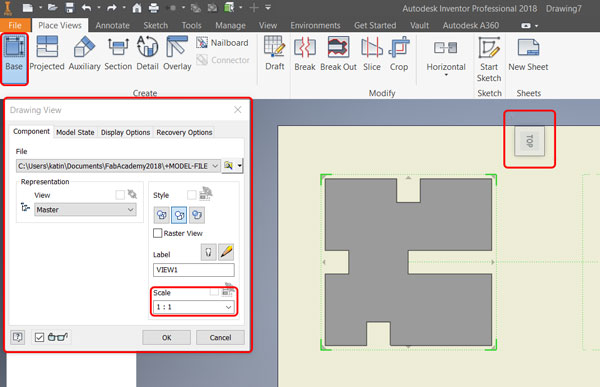600x387 pixels.
Task: Switch to the Manage ribbon tab
Action: click(230, 25)
